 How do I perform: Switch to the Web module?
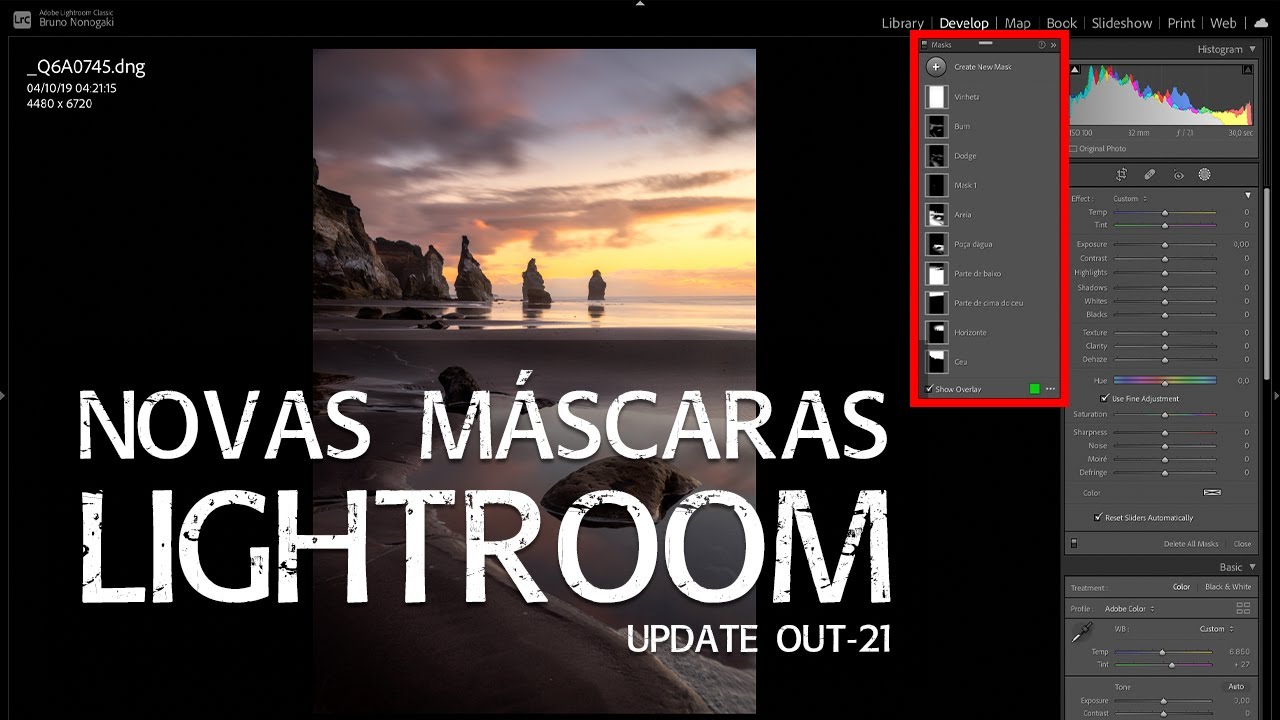coord(1223,23)
